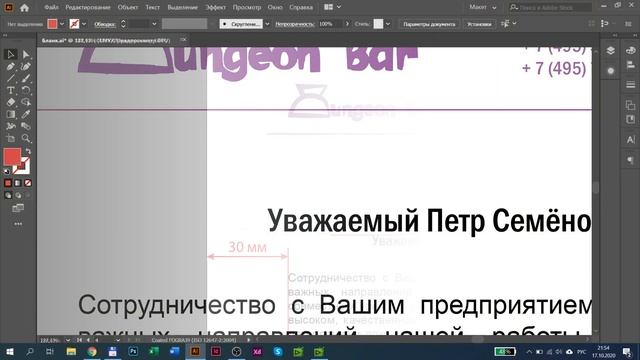Go to the Home screen icon
The height and width of the screenshot is (360, 640).
[x=24, y=7]
